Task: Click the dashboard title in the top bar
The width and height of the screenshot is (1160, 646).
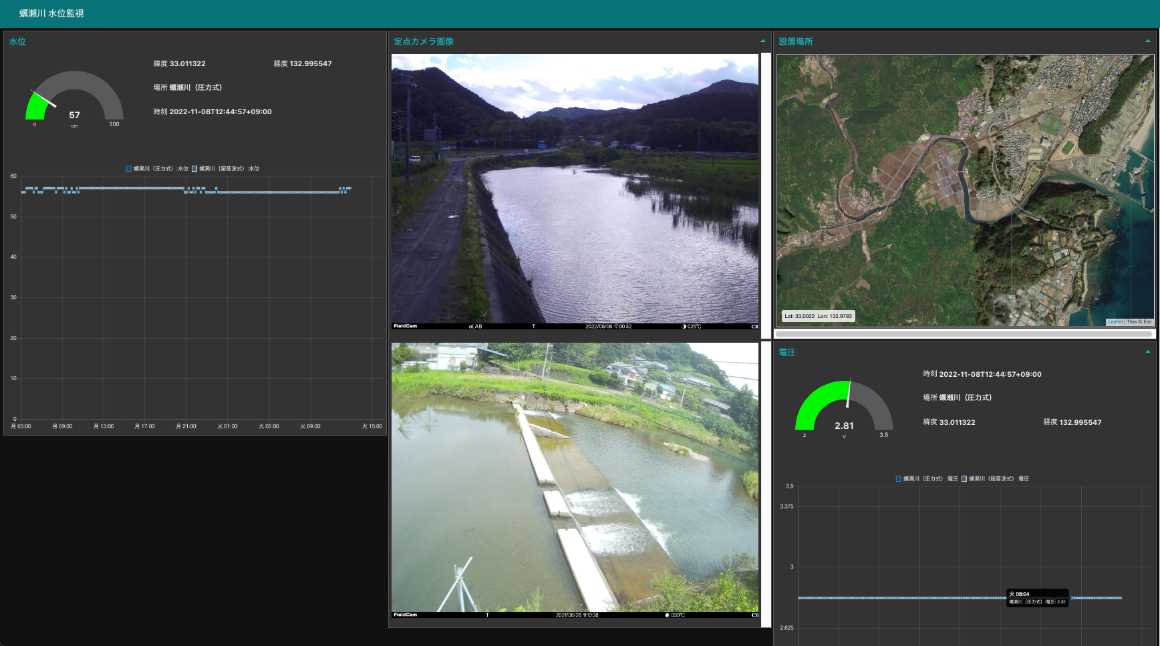Action: [x=52, y=13]
